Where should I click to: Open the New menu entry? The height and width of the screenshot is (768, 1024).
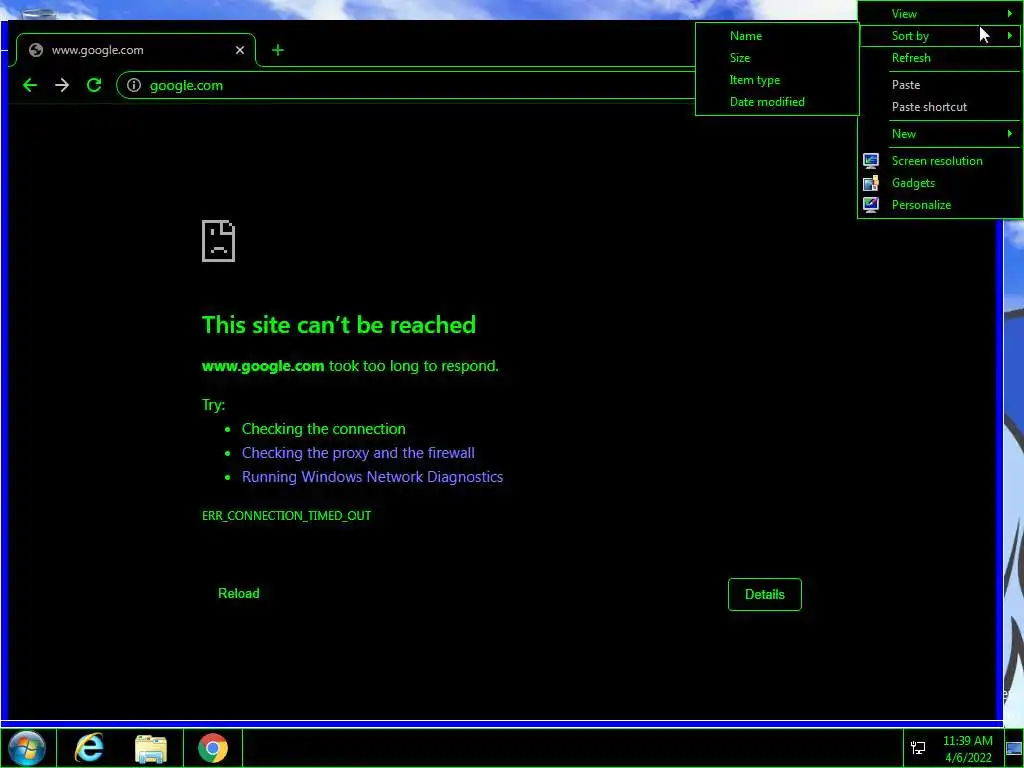click(x=940, y=134)
